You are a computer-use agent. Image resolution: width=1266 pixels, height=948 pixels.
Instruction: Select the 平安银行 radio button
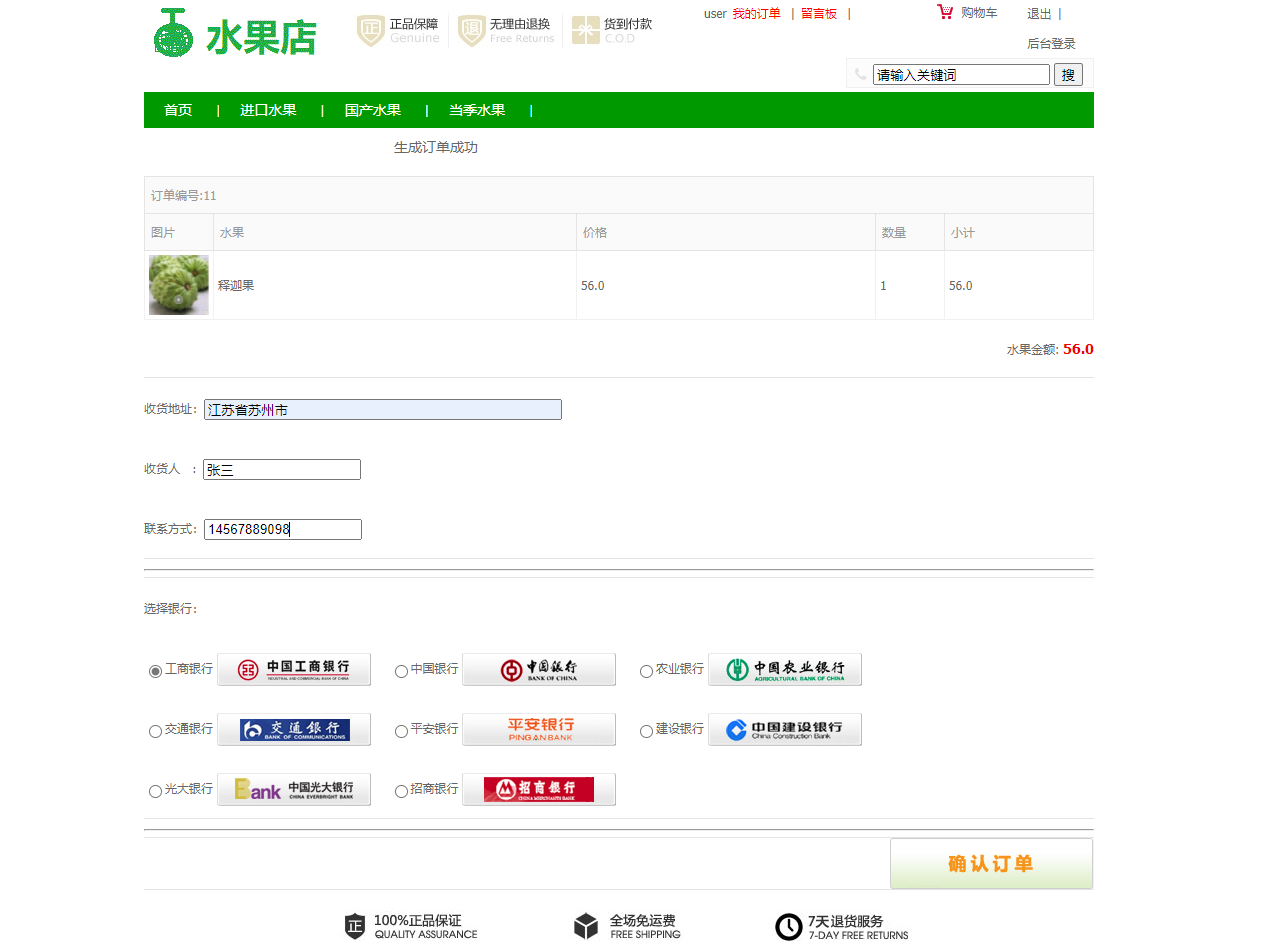pyautogui.click(x=401, y=731)
